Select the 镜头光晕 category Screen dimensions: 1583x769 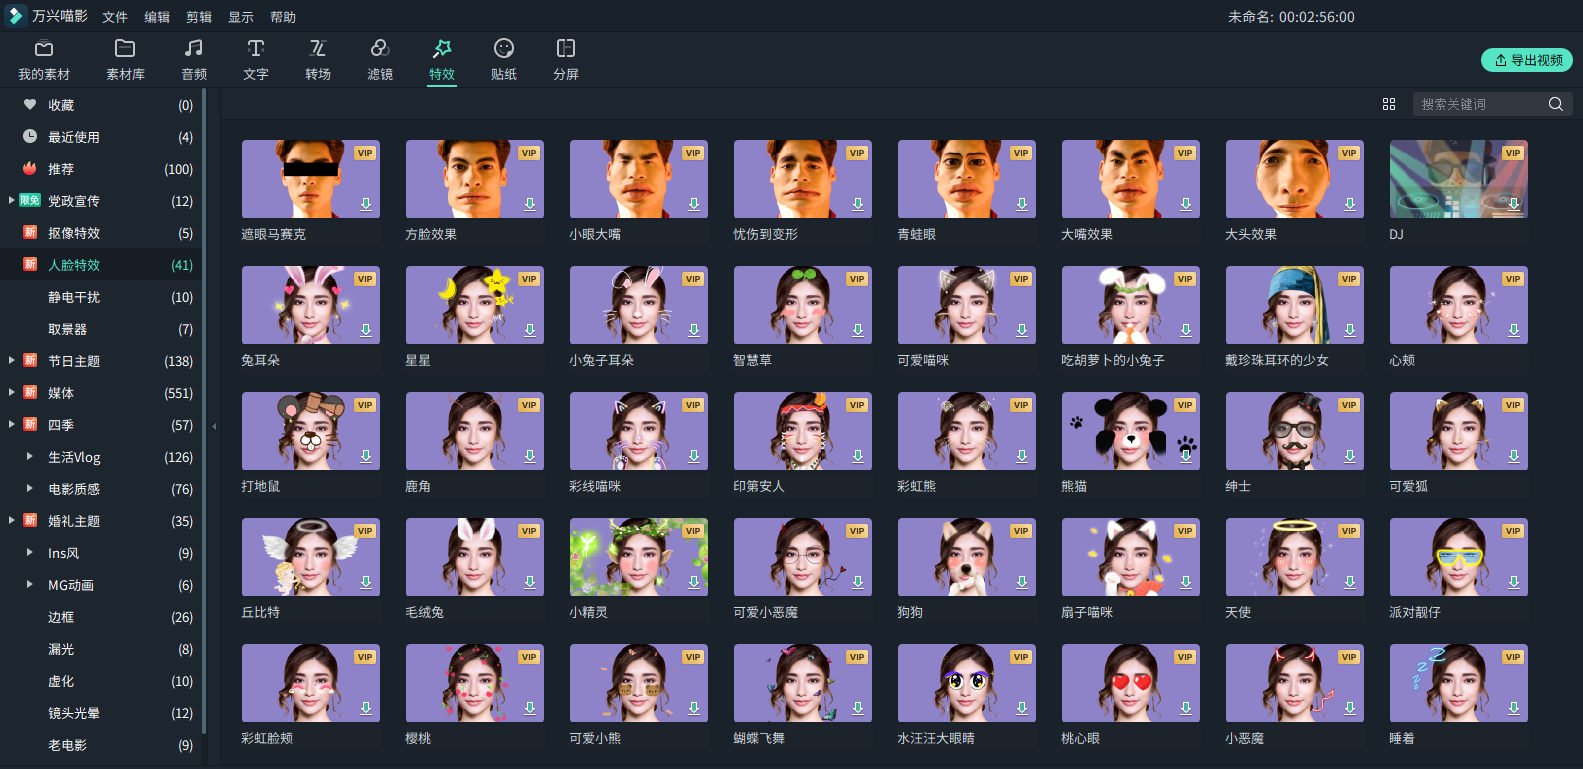[x=101, y=713]
